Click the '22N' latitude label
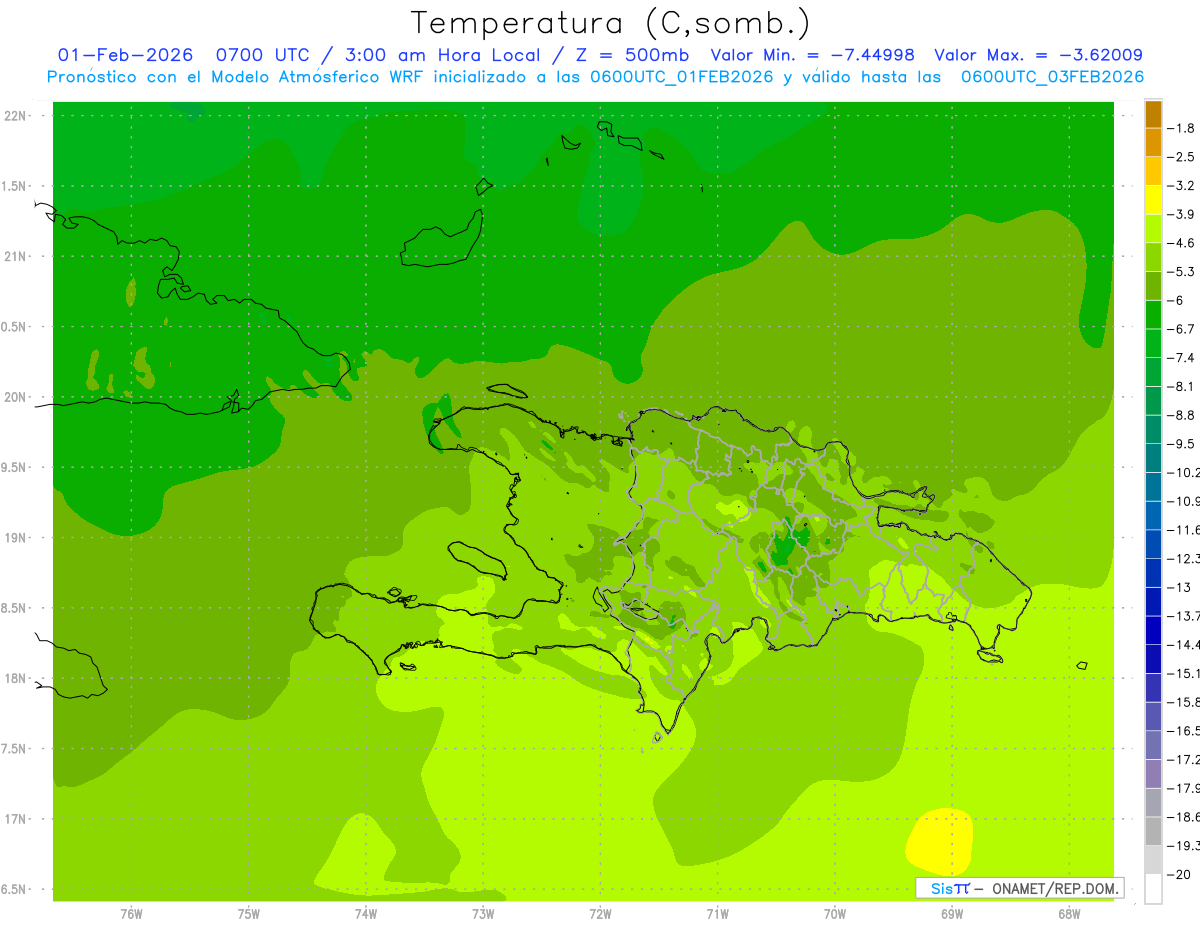1200x927 pixels. pos(14,115)
